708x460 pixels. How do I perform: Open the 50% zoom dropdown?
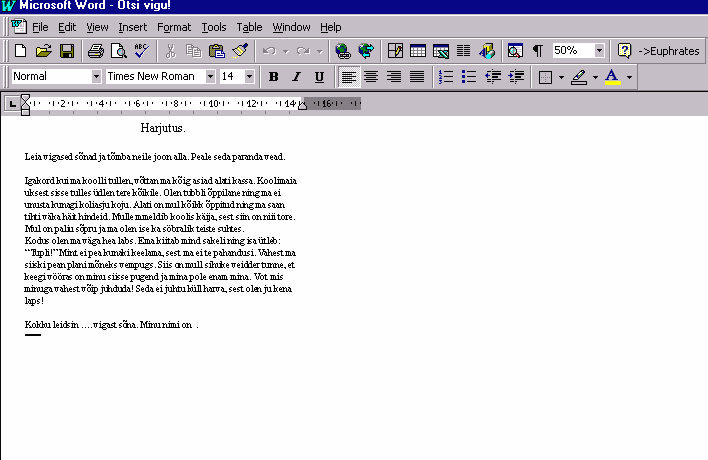tap(599, 50)
